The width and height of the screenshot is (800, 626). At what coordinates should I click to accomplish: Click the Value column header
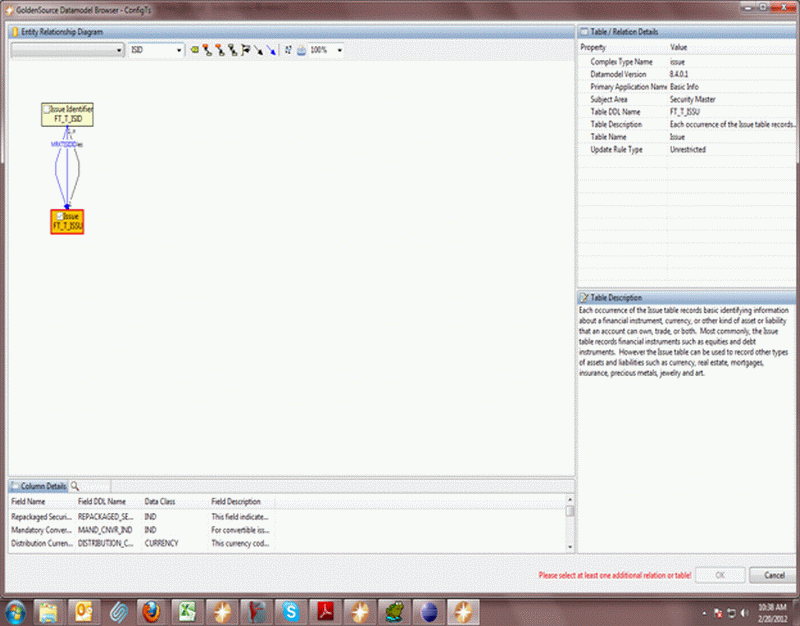[732, 47]
